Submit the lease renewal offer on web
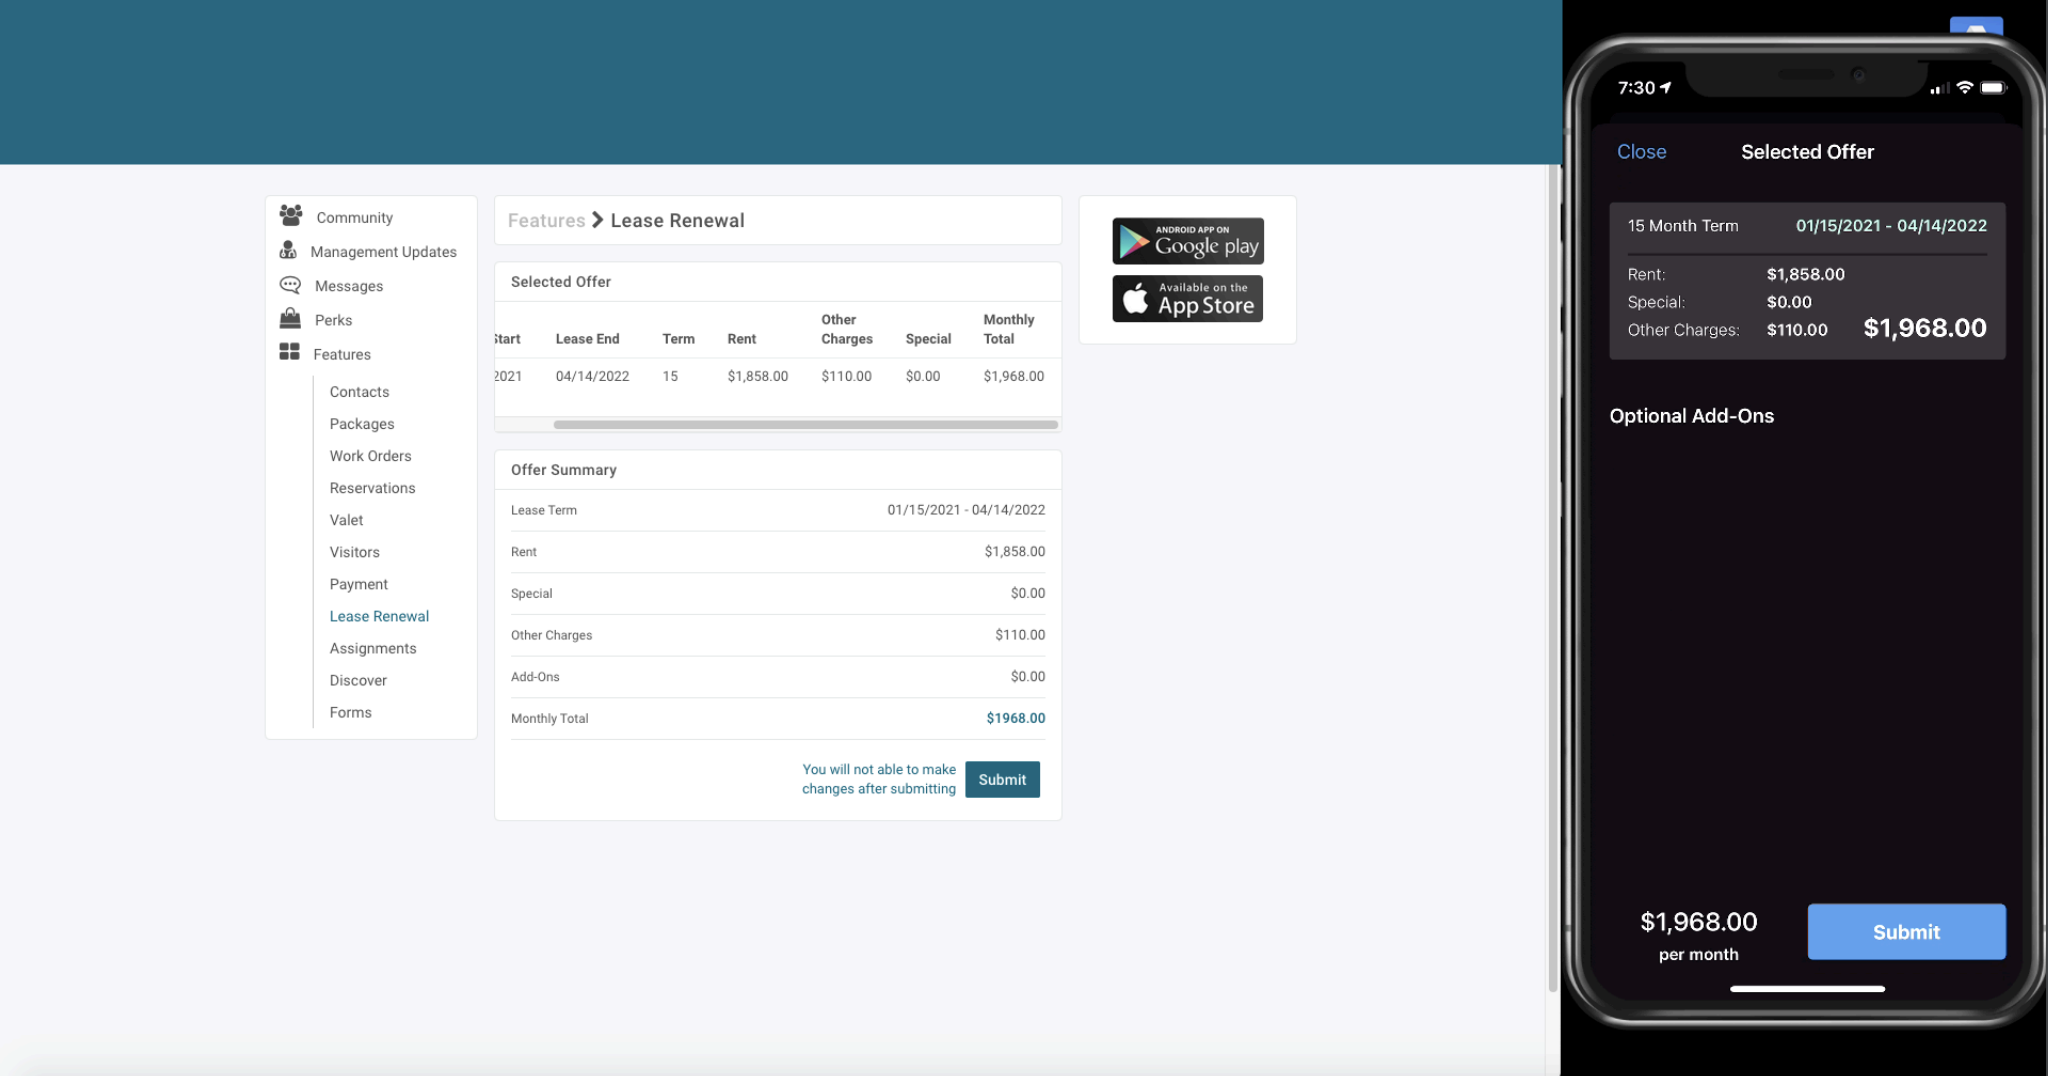The width and height of the screenshot is (2048, 1076). click(x=1002, y=780)
